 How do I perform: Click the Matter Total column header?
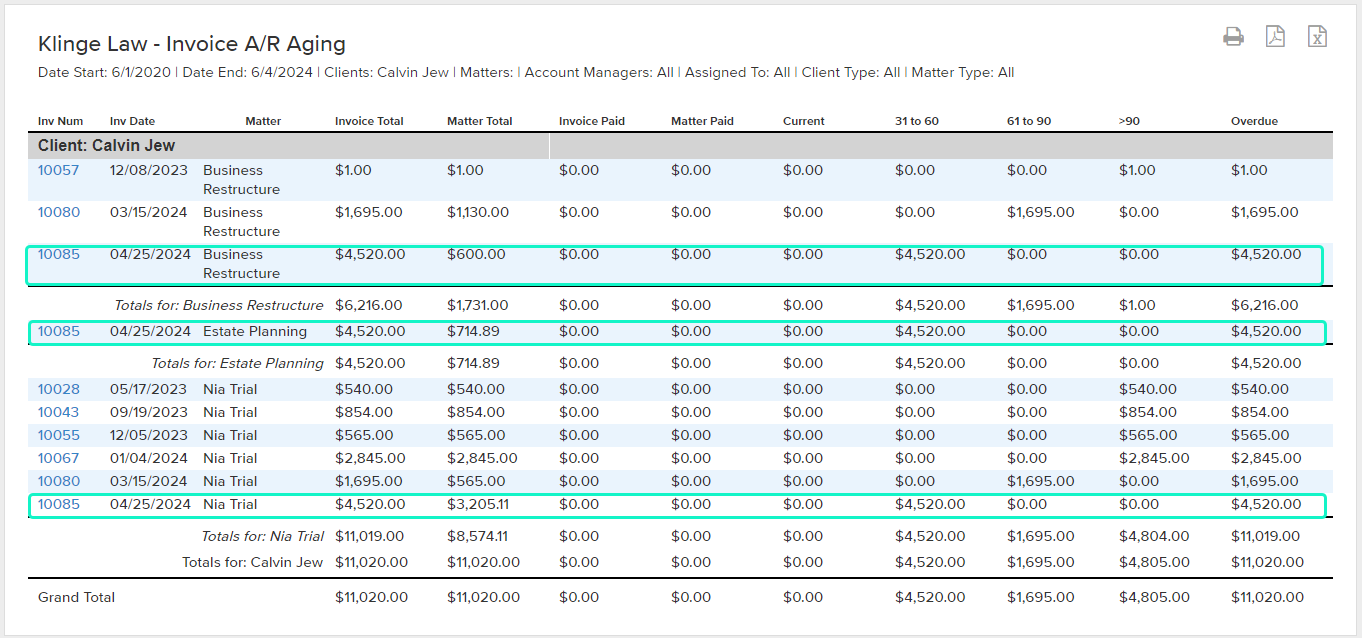(479, 121)
